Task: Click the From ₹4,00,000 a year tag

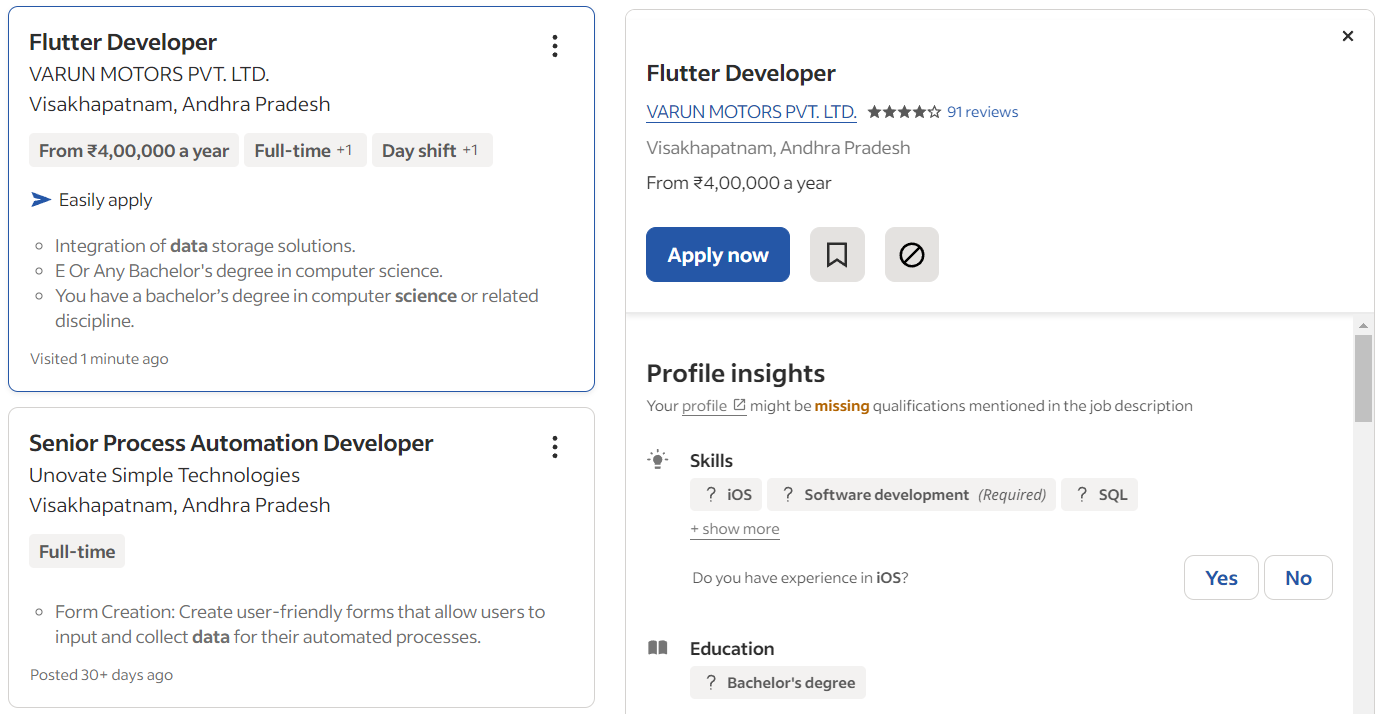Action: tap(134, 151)
